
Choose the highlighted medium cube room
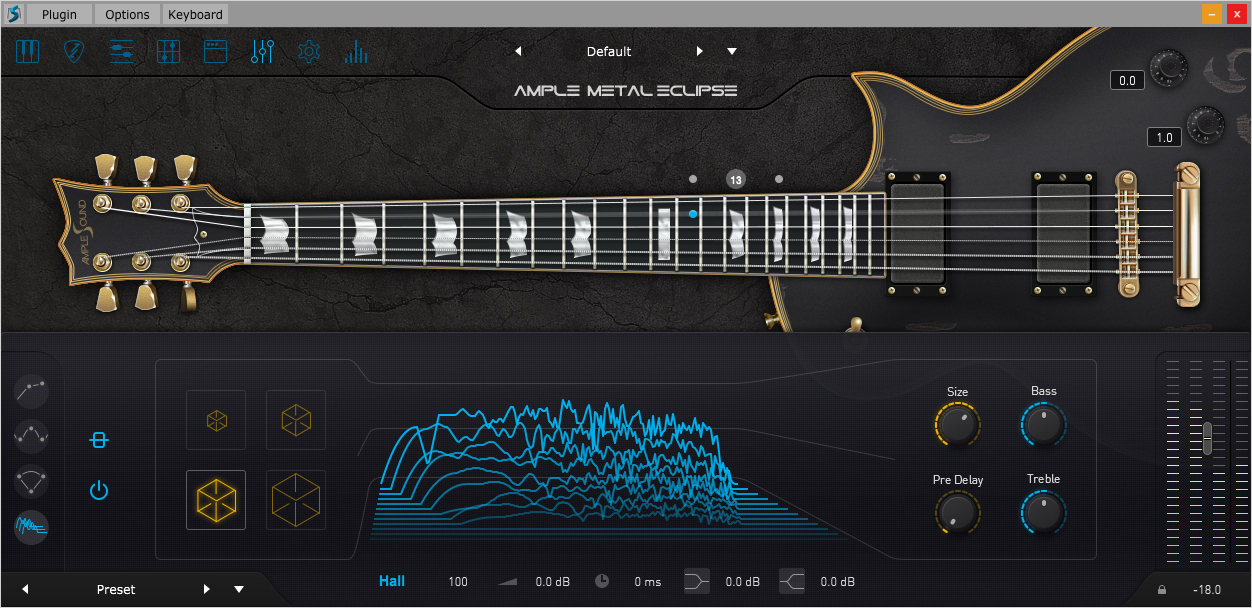pyautogui.click(x=216, y=500)
